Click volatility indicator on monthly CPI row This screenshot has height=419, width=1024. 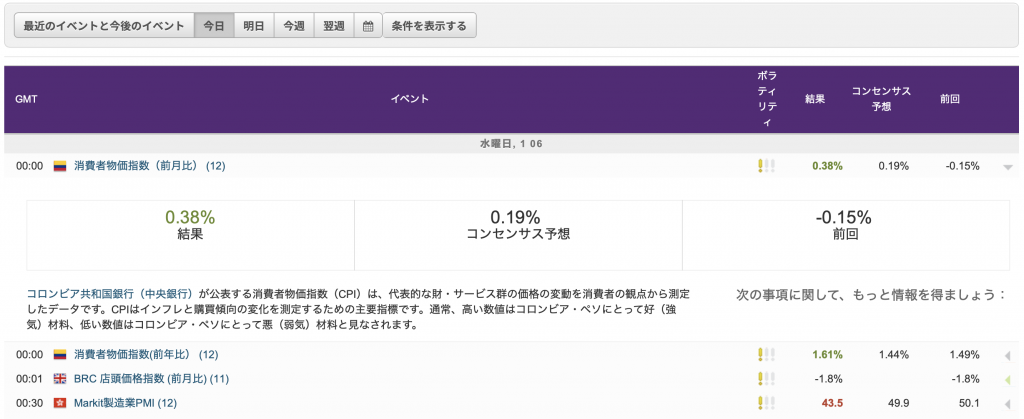(766, 166)
